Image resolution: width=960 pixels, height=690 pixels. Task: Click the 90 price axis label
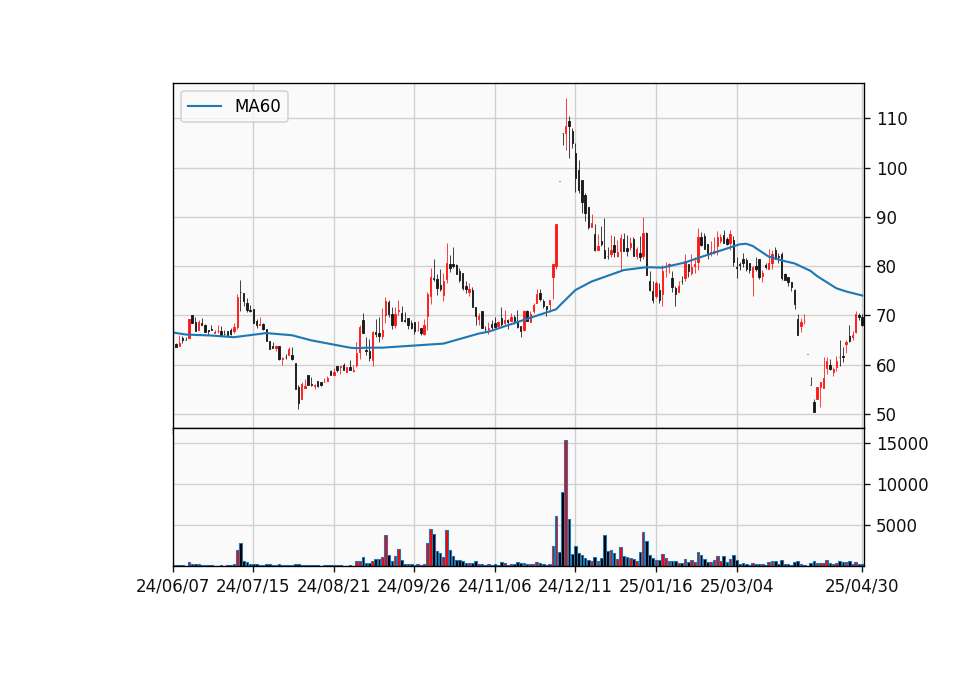(x=887, y=218)
